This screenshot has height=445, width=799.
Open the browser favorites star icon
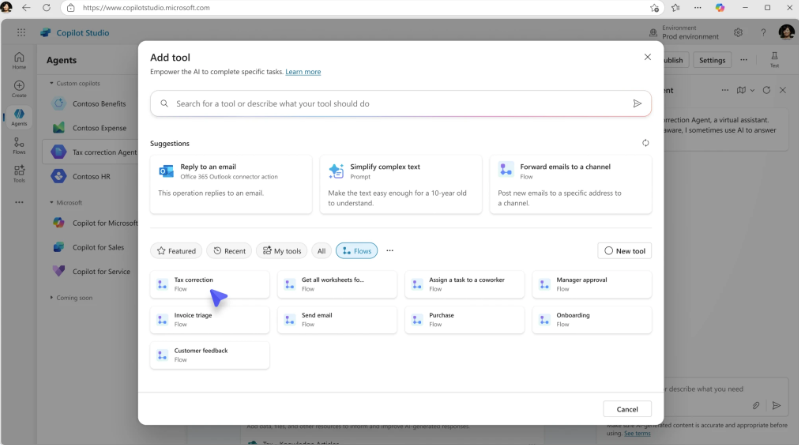click(676, 8)
